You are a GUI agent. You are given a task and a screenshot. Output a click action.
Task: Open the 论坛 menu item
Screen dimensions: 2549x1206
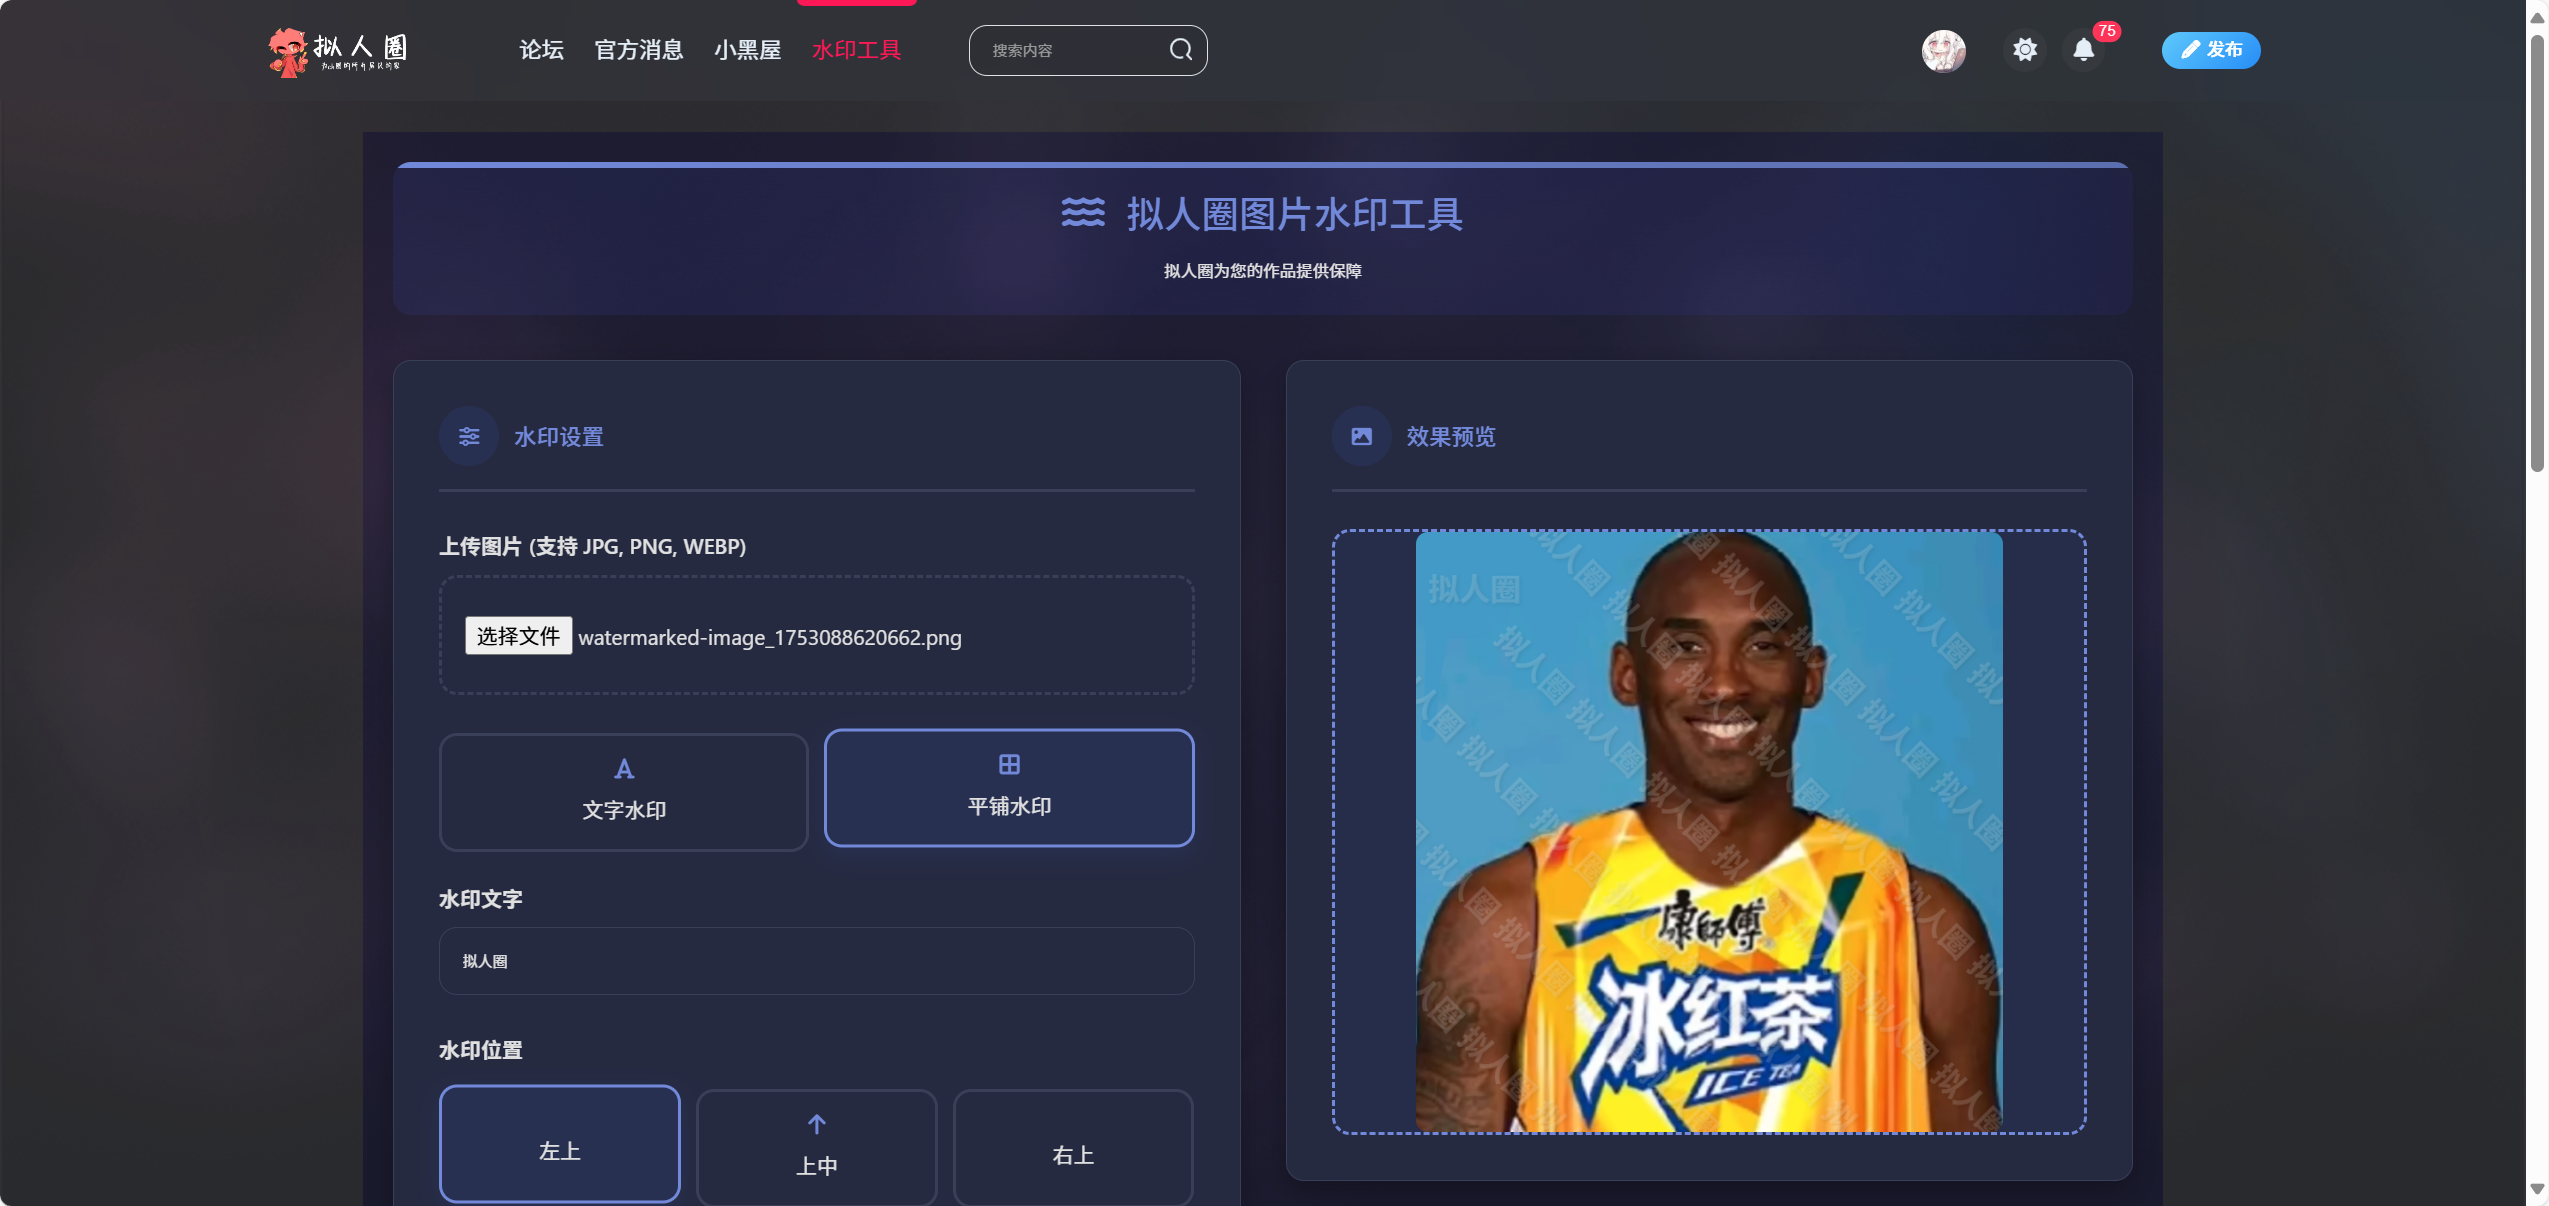coord(540,50)
